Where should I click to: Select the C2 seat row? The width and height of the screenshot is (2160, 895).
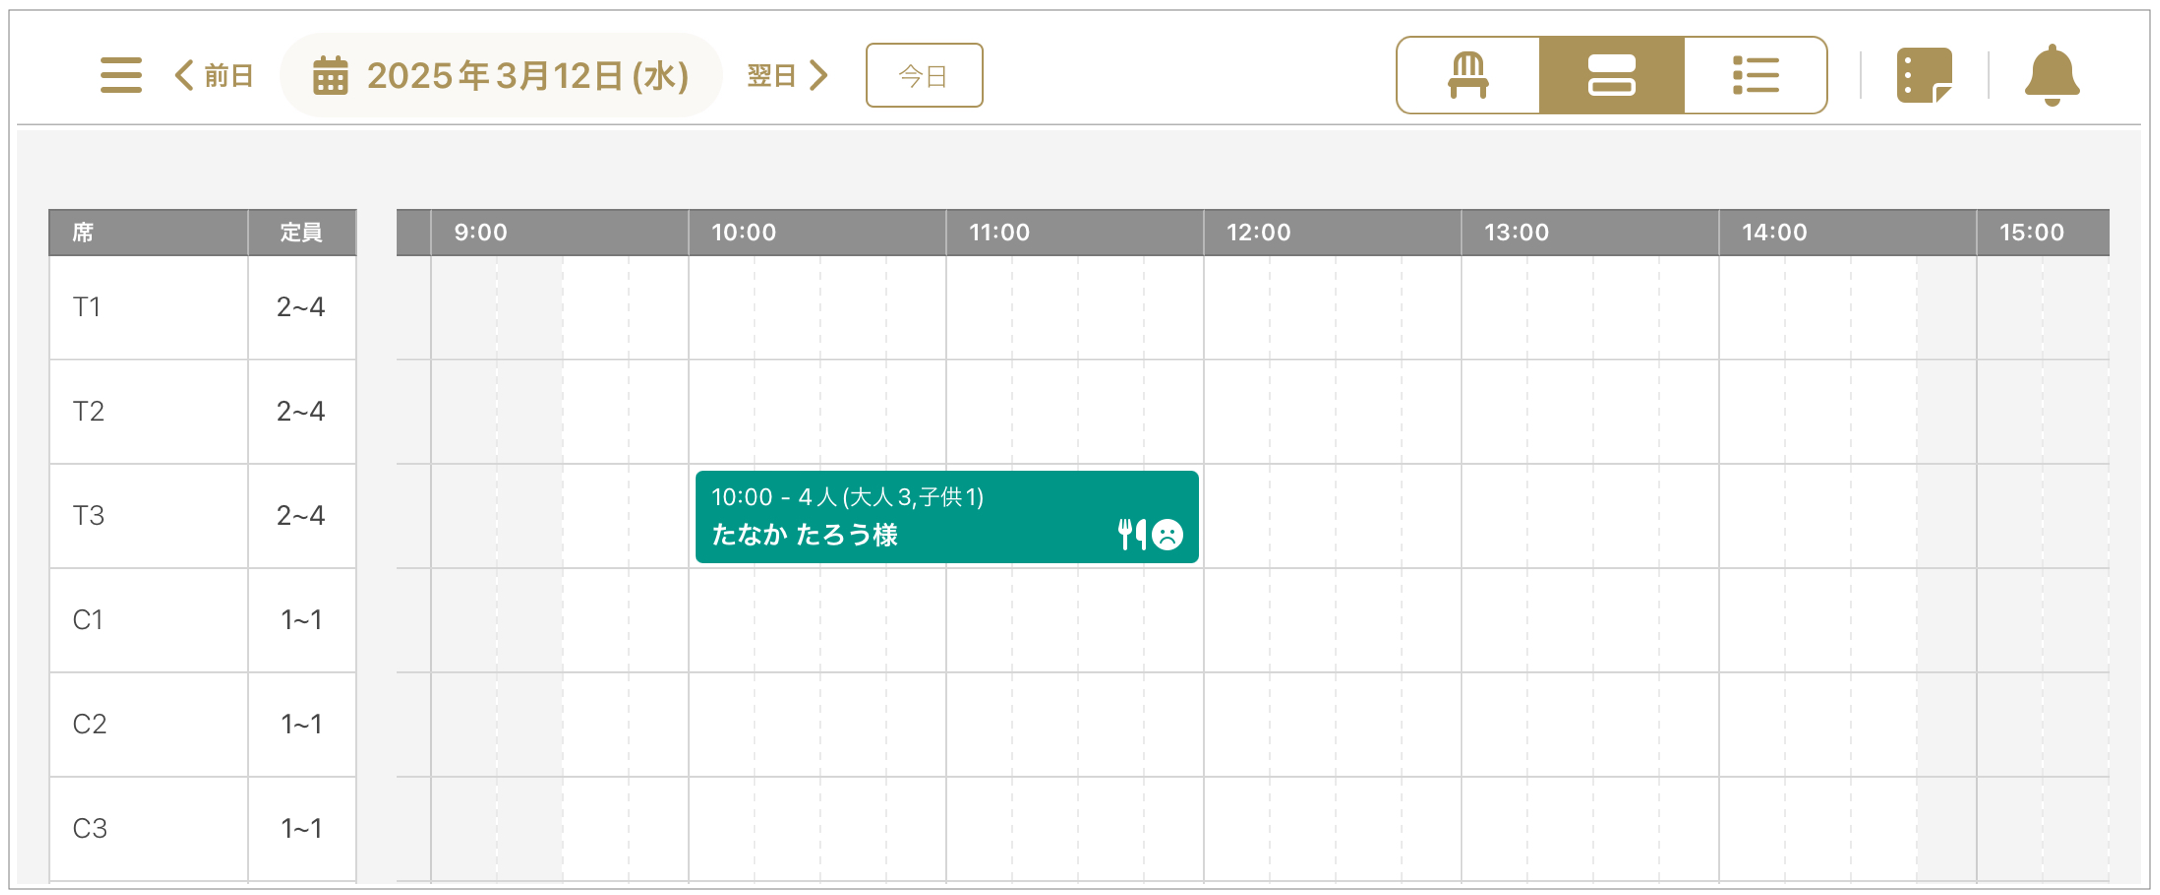tap(203, 724)
